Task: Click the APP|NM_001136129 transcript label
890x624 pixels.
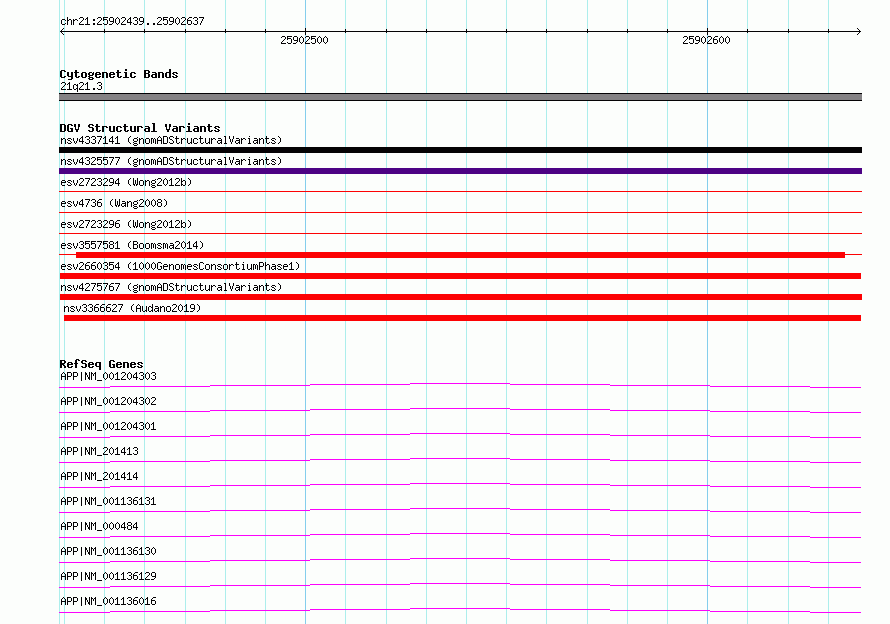Action: click(x=108, y=576)
